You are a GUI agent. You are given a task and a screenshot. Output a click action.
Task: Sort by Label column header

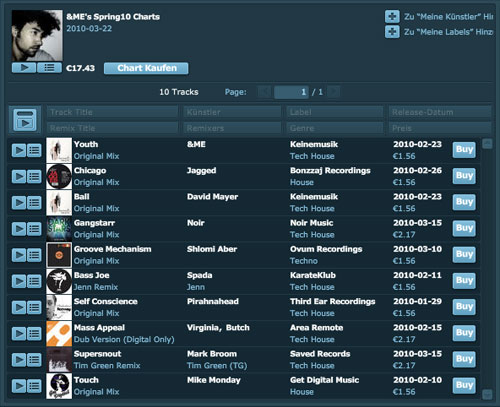335,112
